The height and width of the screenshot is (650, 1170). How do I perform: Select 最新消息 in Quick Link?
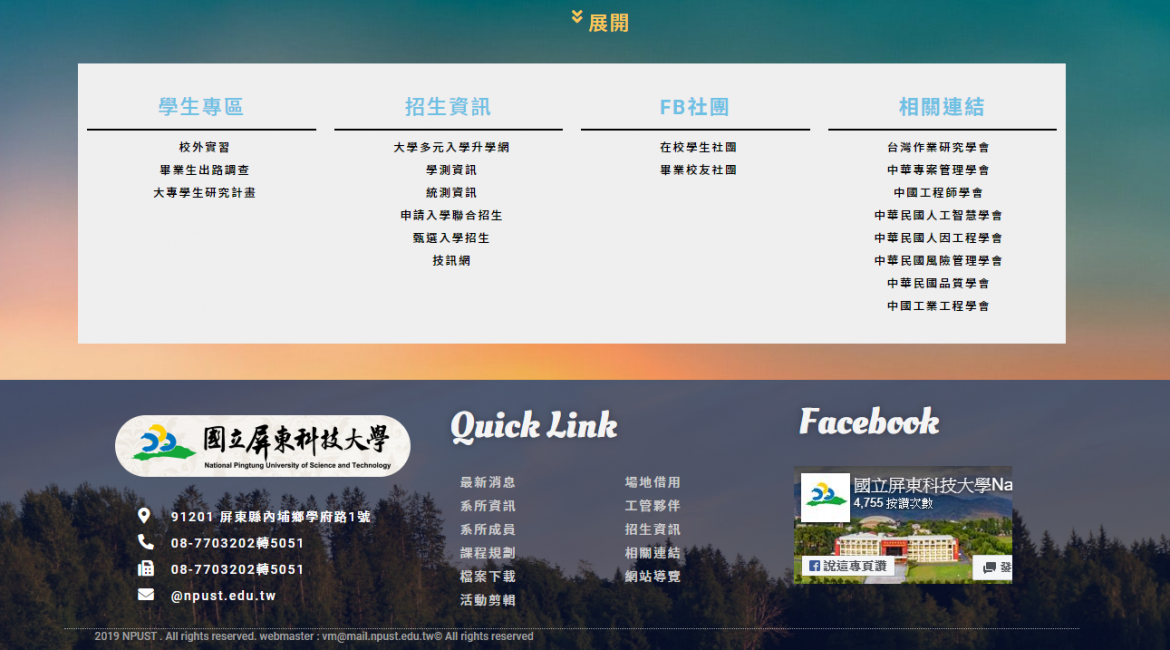[487, 482]
